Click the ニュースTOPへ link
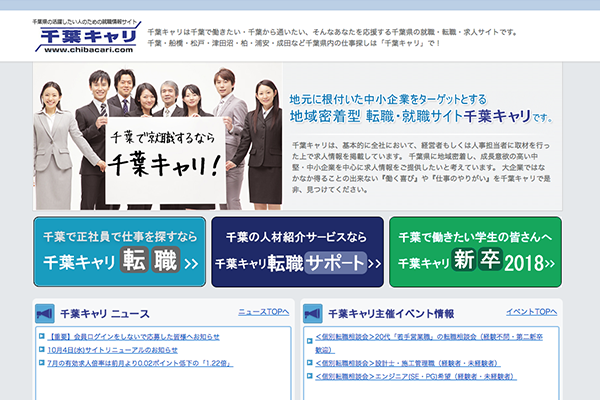This screenshot has width=600, height=400. coord(264,312)
